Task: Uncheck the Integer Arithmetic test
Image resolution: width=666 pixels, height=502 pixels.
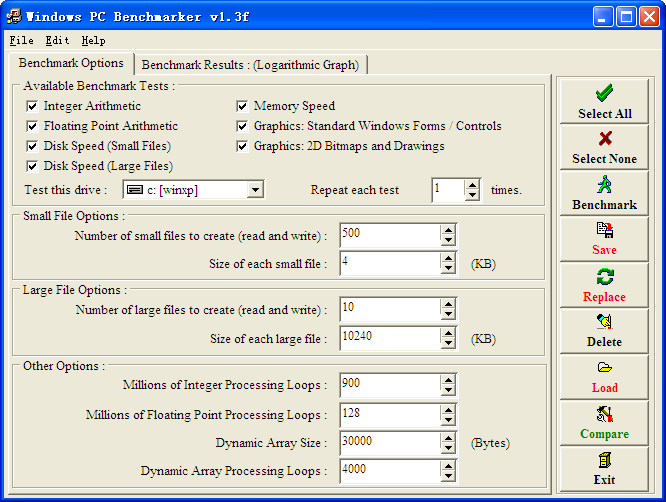Action: (33, 106)
